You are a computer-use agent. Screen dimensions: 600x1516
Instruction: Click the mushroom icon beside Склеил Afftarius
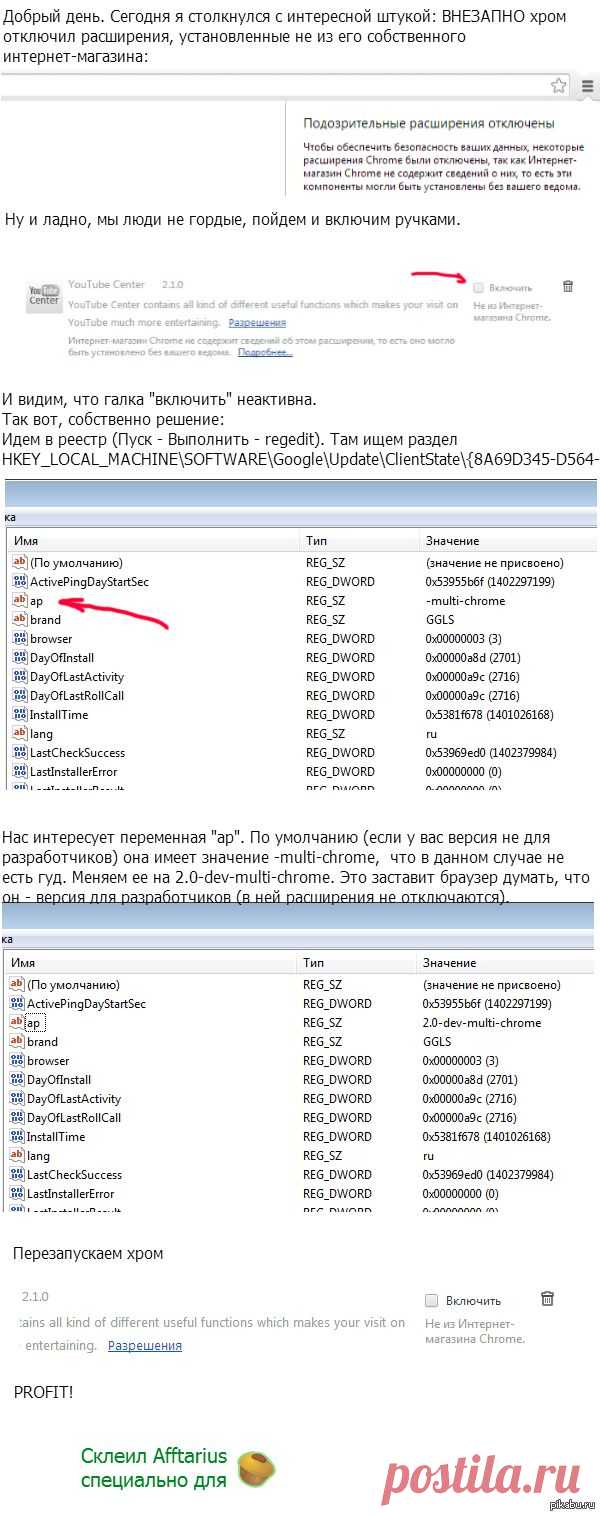255,1469
